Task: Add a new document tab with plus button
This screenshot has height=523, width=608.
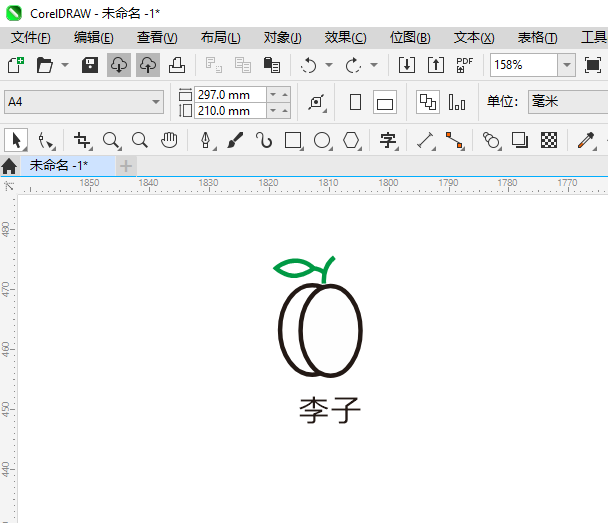Action: (126, 166)
